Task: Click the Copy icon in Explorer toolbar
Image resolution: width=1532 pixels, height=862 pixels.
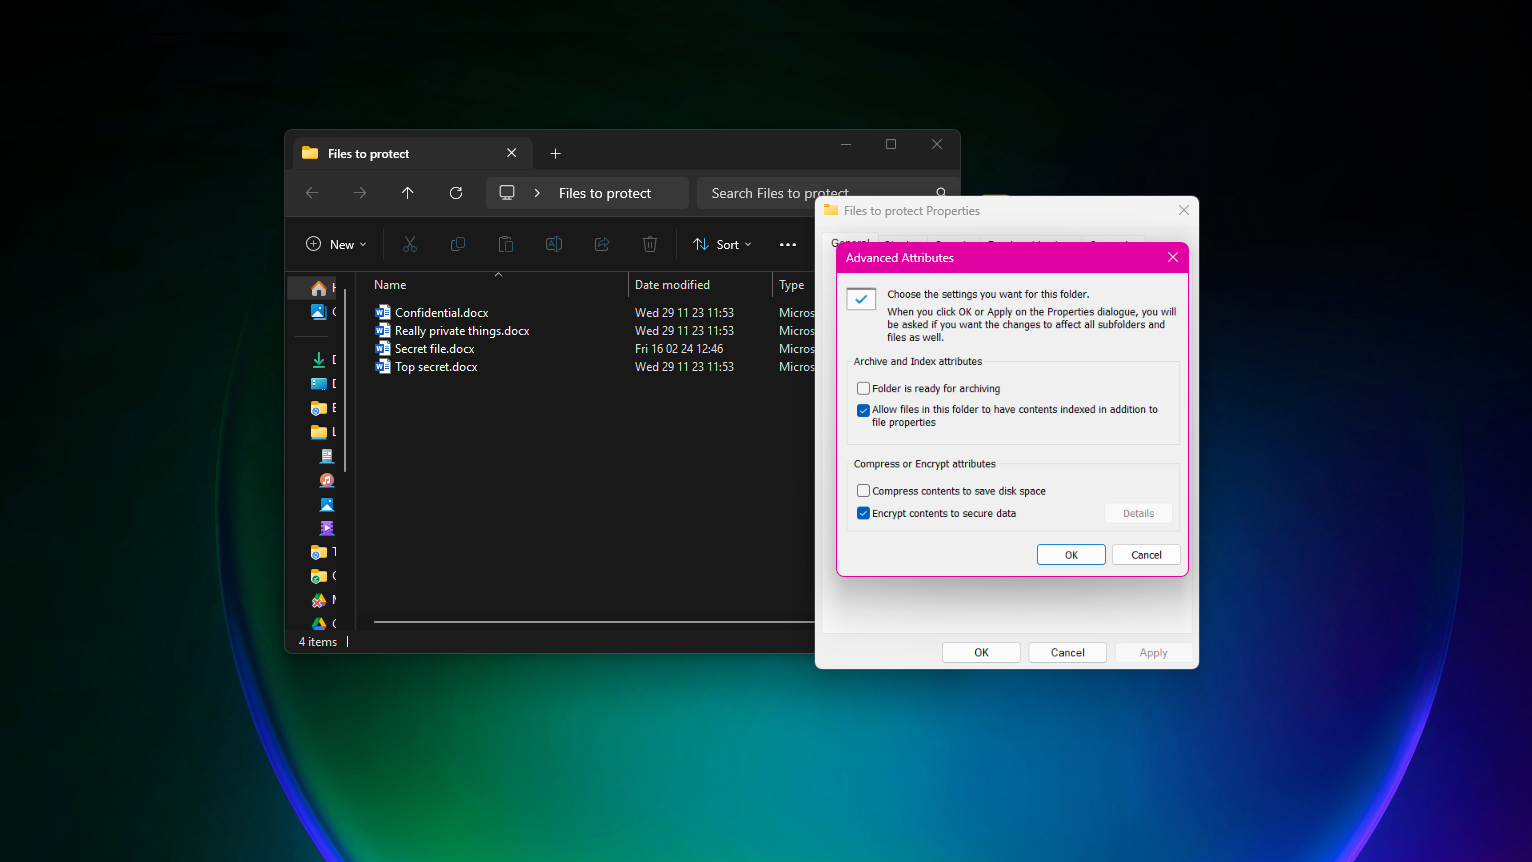Action: pyautogui.click(x=458, y=244)
